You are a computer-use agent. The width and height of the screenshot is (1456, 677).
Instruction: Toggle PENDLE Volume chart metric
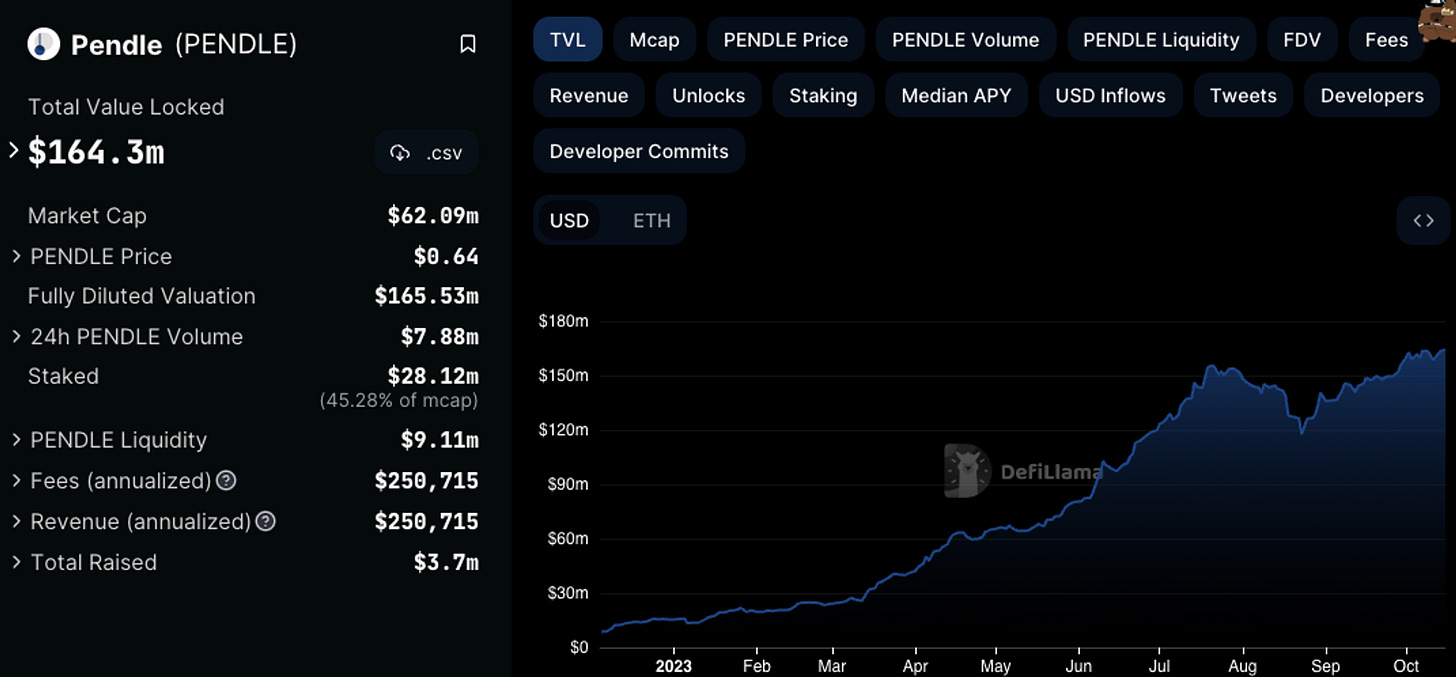pyautogui.click(x=966, y=40)
